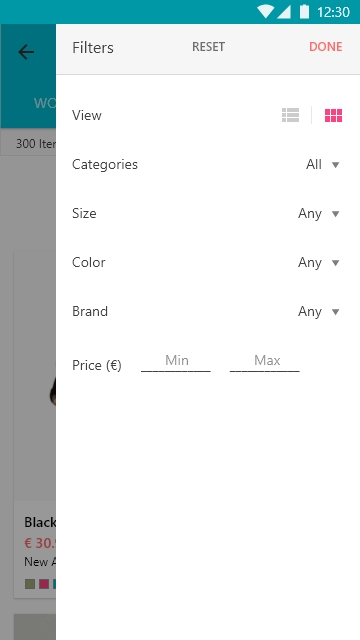
Task: Tap the back arrow icon
Action: pyautogui.click(x=26, y=52)
